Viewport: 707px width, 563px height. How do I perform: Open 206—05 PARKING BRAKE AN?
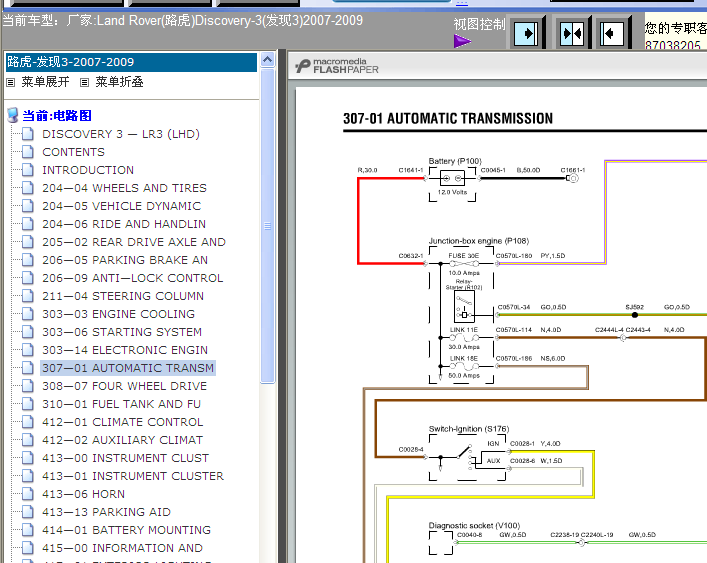[x=125, y=260]
